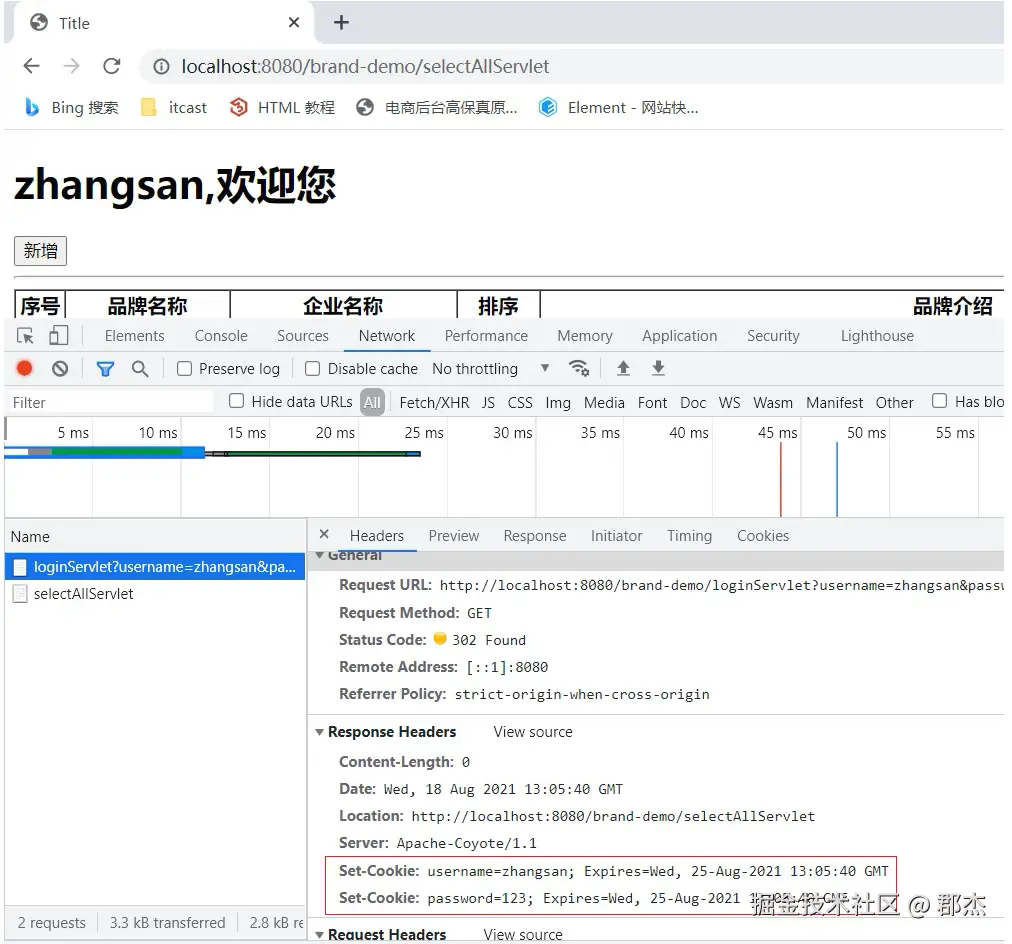Viewport: 1012px width, 944px height.
Task: Filter by Manifest requests
Action: point(834,403)
